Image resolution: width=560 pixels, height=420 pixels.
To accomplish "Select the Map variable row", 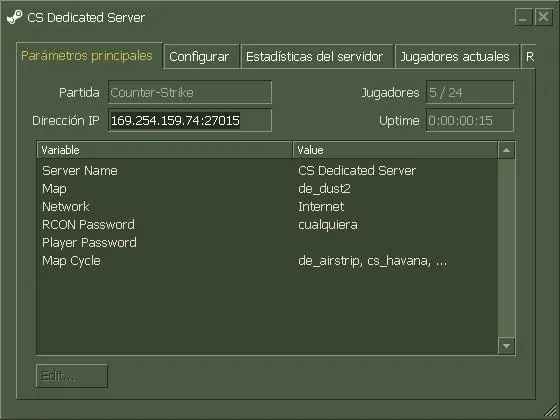I will (x=267, y=189).
